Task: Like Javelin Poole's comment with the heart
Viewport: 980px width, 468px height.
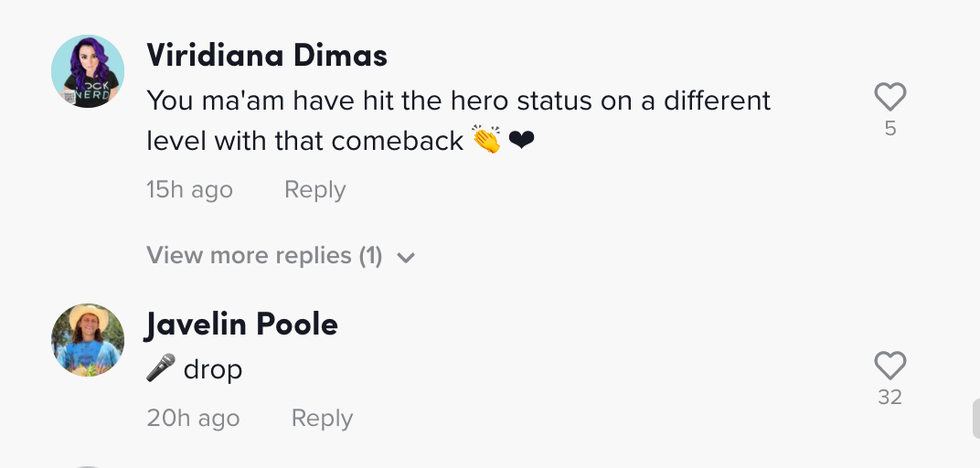Action: tap(889, 365)
